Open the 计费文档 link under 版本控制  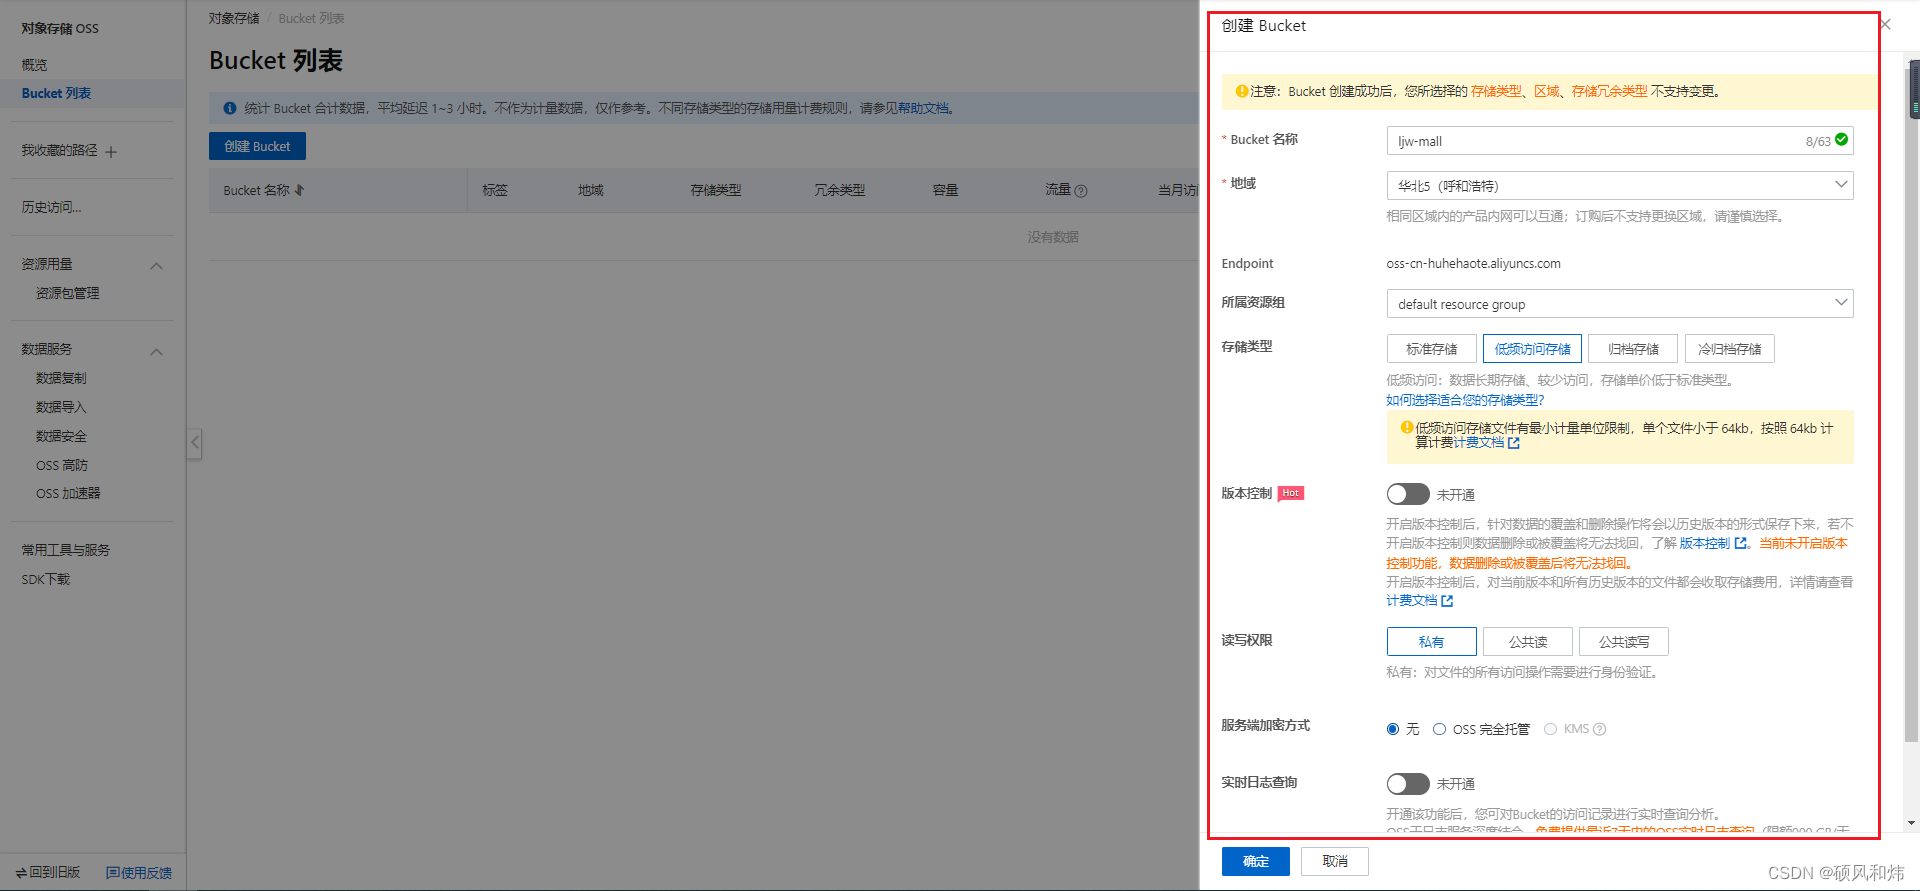pyautogui.click(x=1411, y=601)
